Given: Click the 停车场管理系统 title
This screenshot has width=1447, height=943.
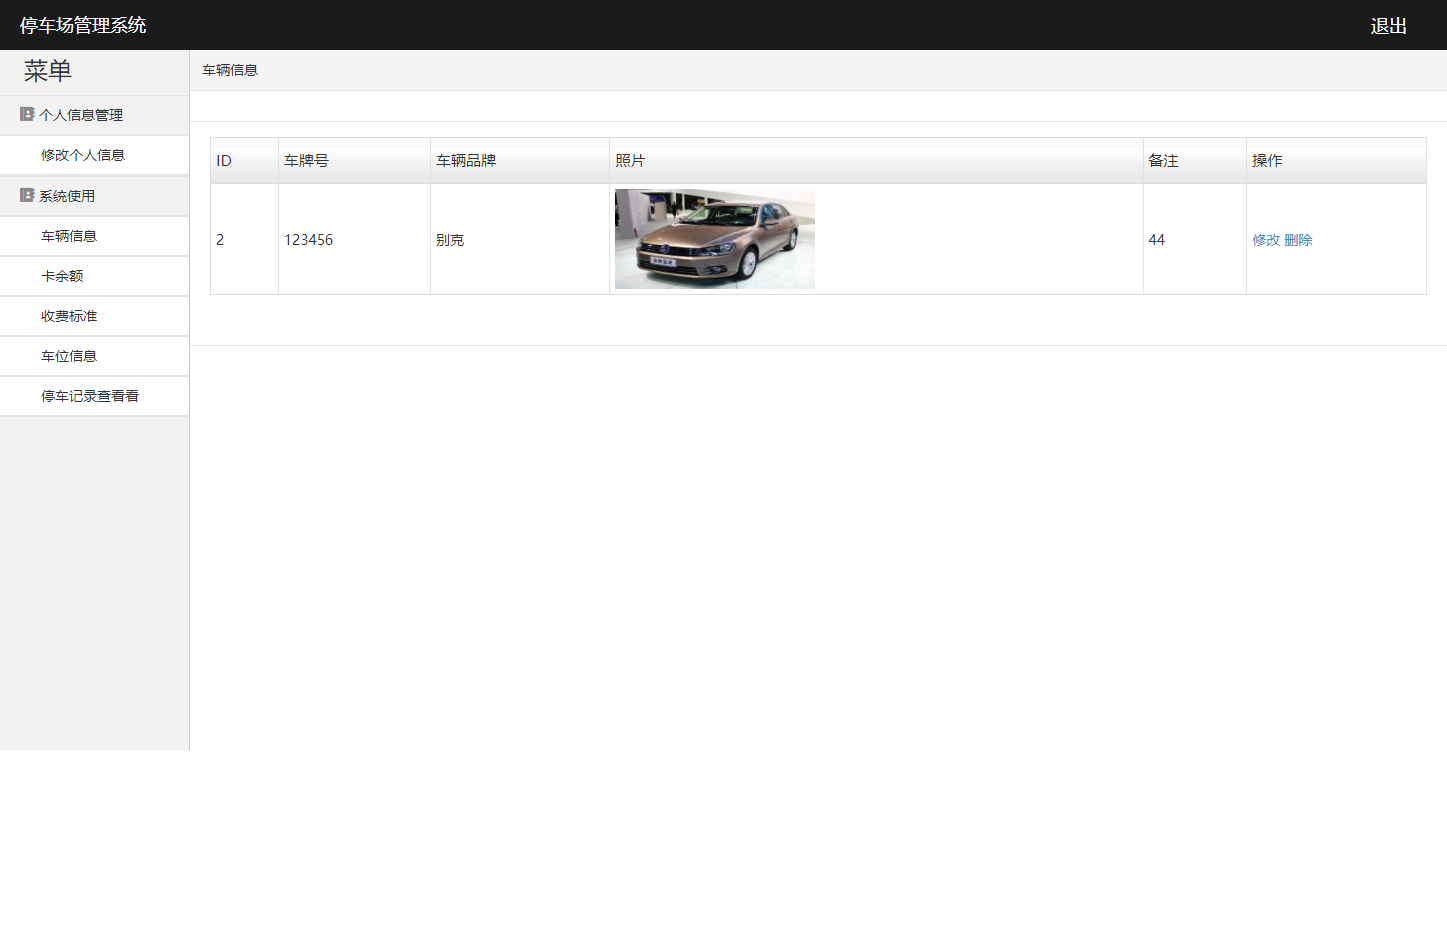Looking at the screenshot, I should (80, 25).
